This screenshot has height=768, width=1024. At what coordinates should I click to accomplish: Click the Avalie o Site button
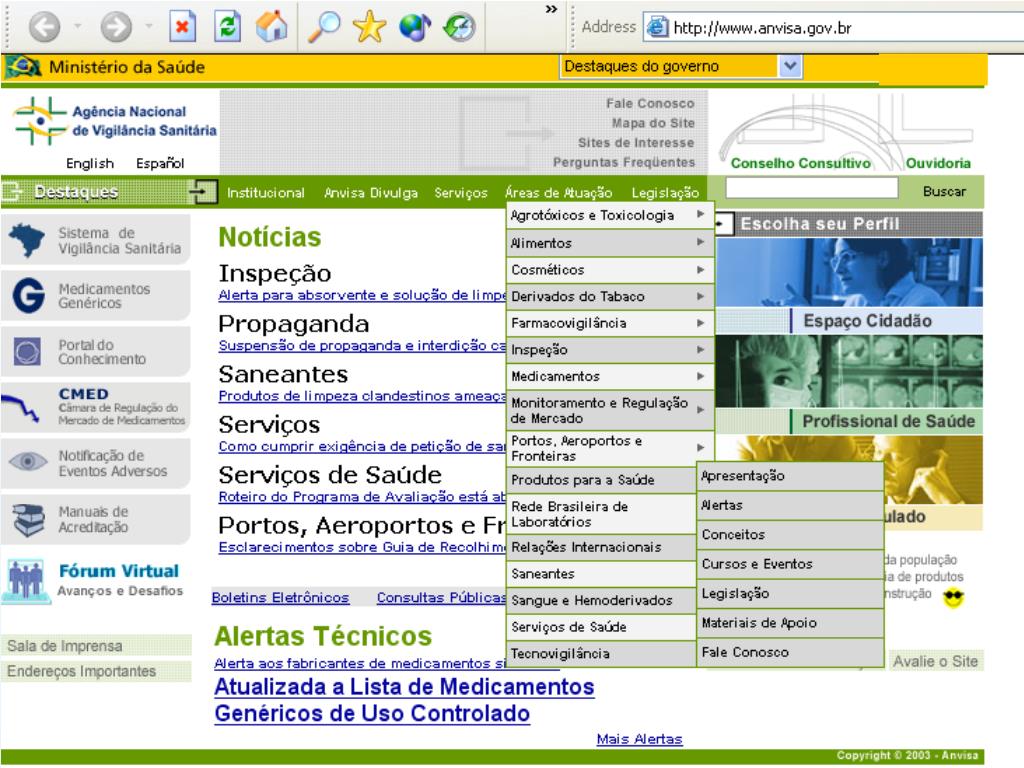pyautogui.click(x=935, y=662)
